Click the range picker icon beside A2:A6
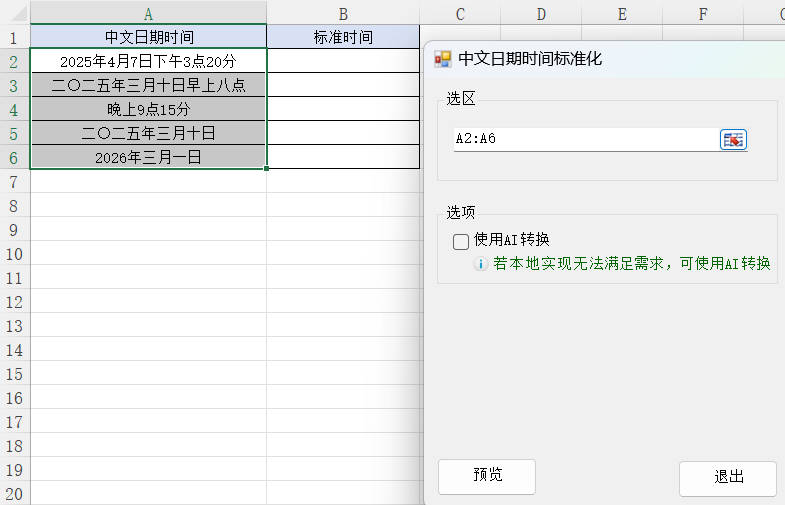The height and width of the screenshot is (505, 785). [x=733, y=139]
